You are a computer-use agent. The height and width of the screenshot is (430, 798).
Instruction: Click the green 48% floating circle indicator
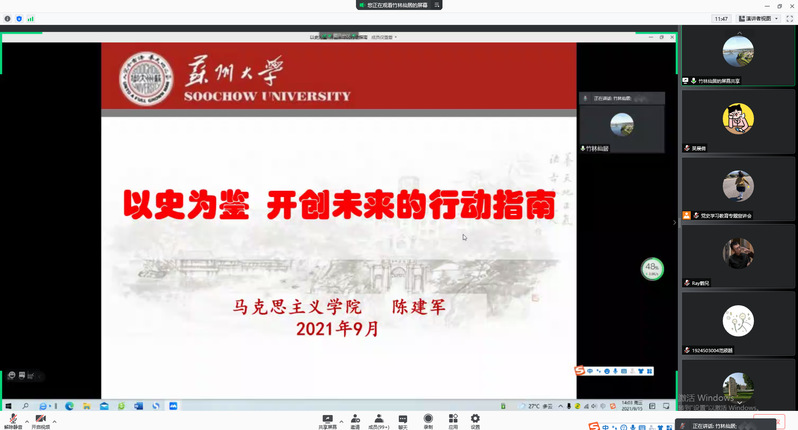652,268
